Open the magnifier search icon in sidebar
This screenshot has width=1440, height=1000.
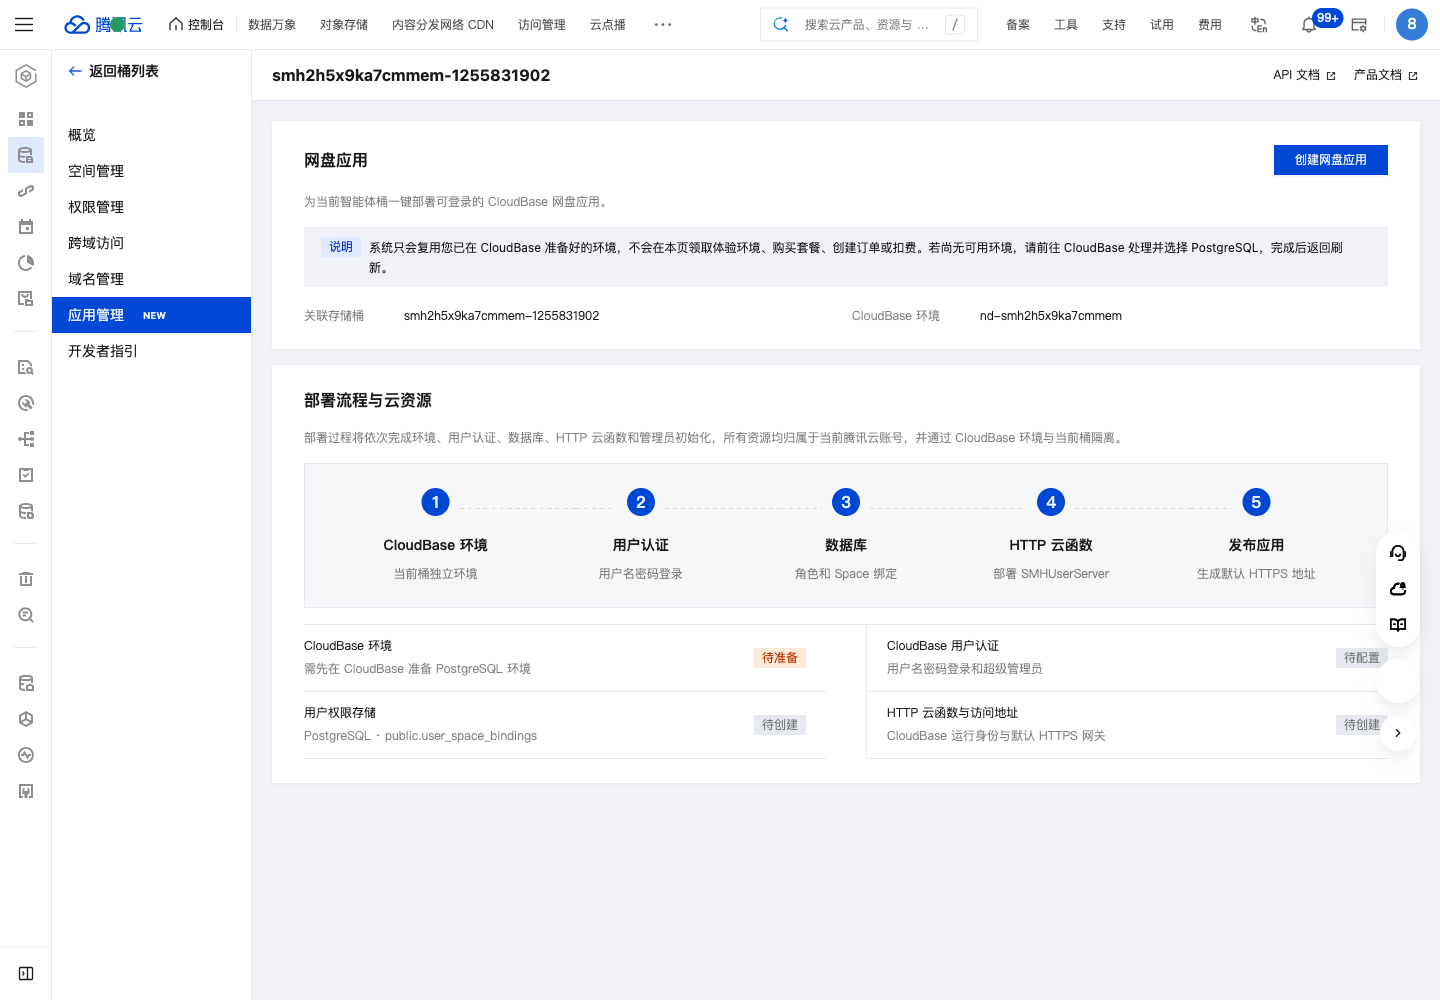(26, 615)
